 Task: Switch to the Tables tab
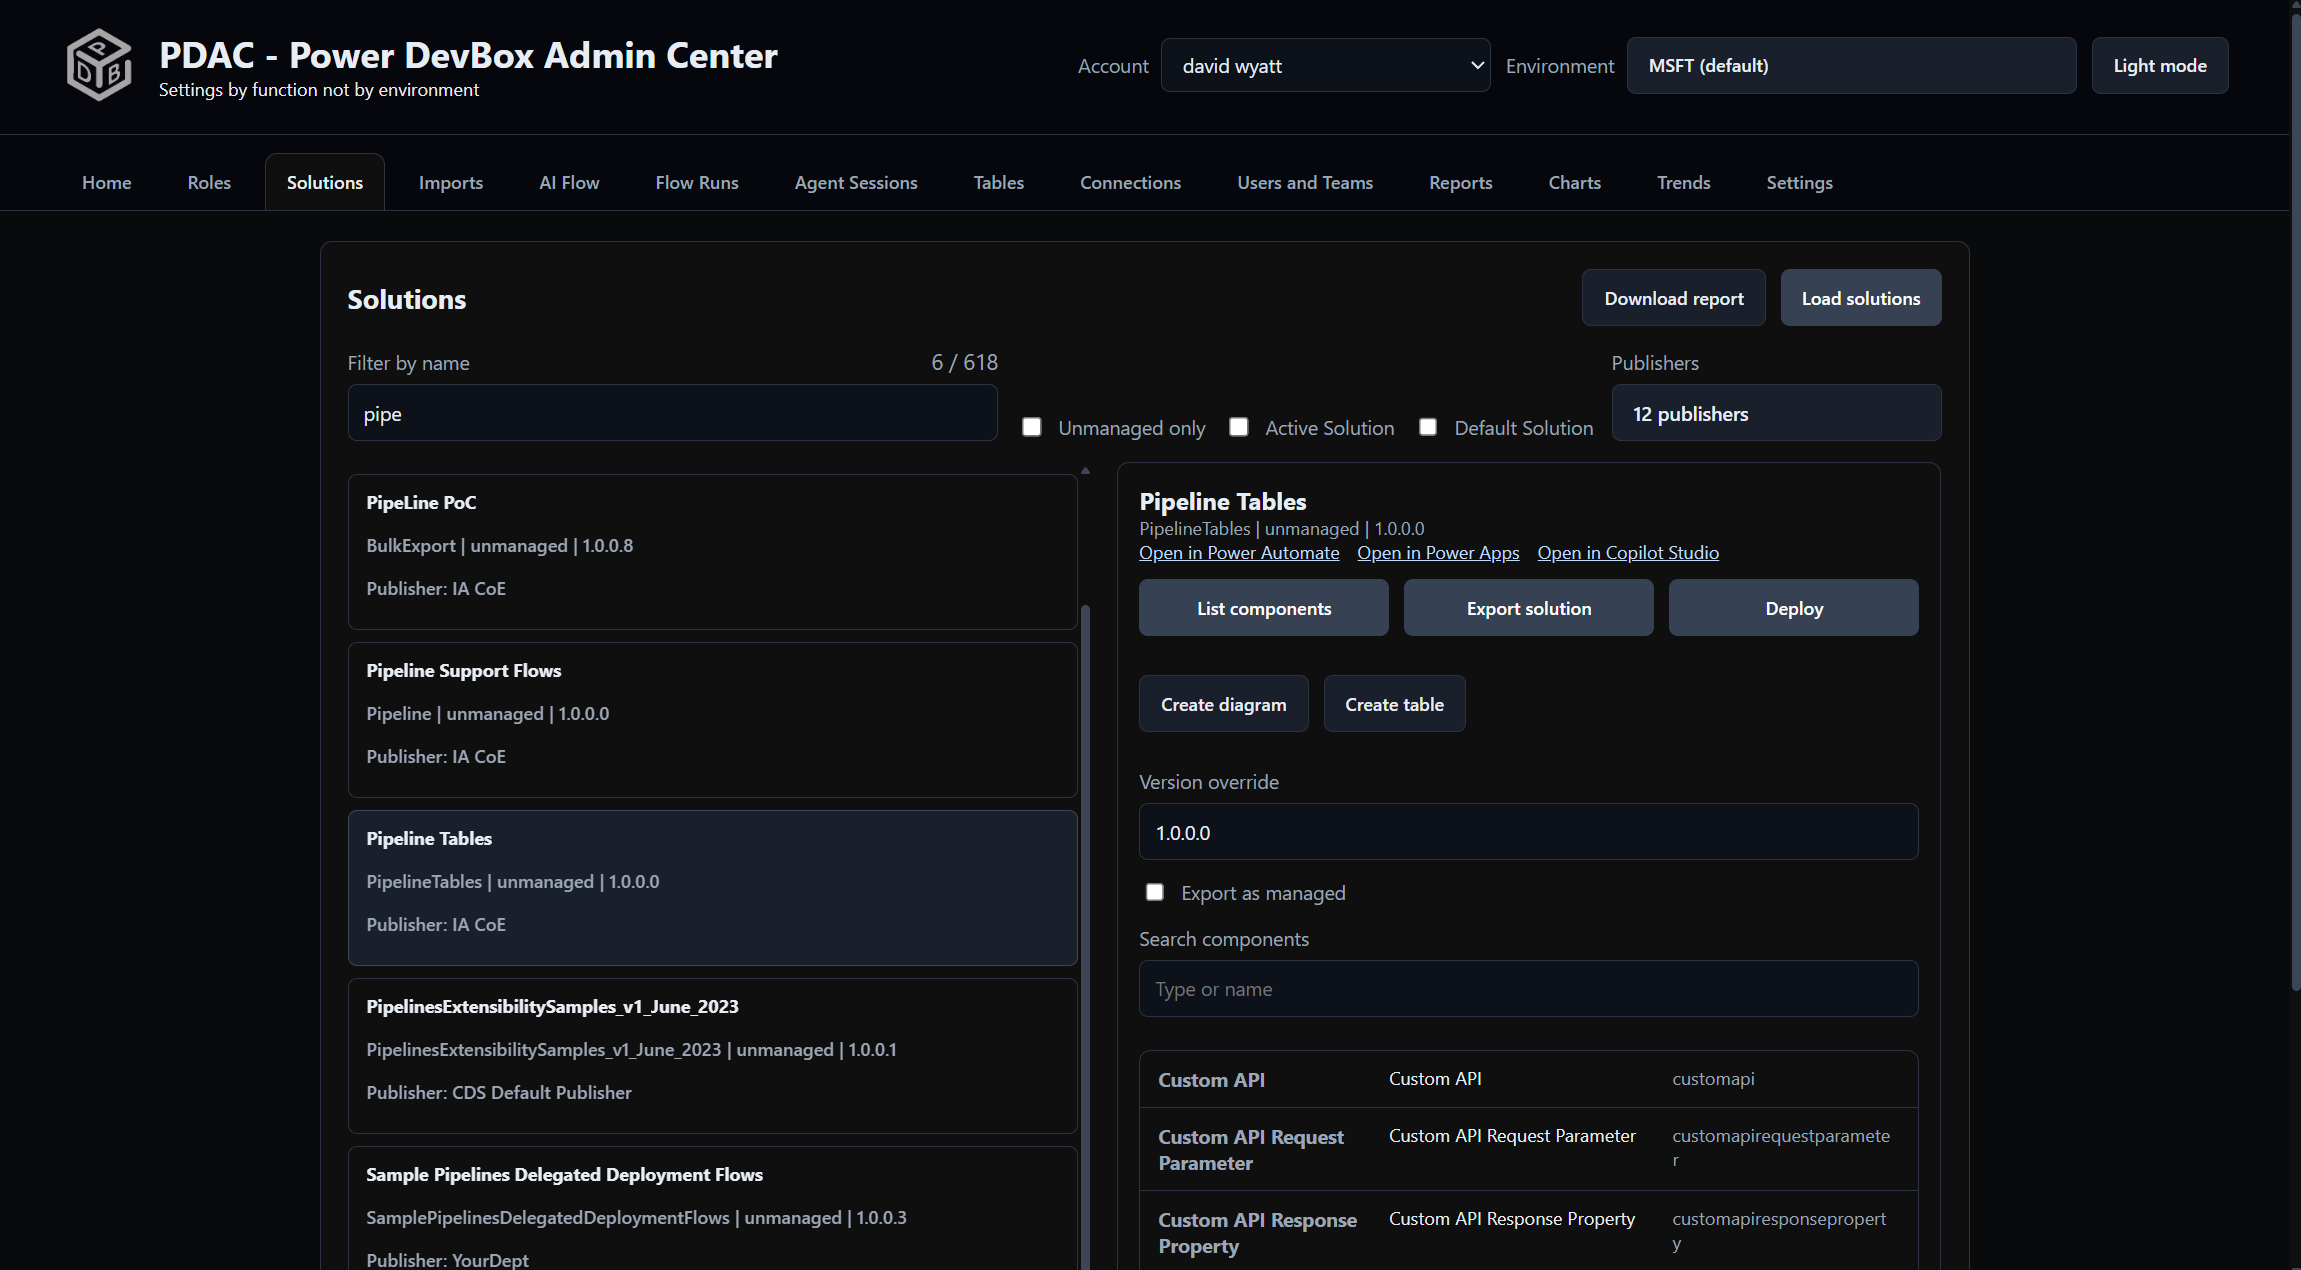999,182
